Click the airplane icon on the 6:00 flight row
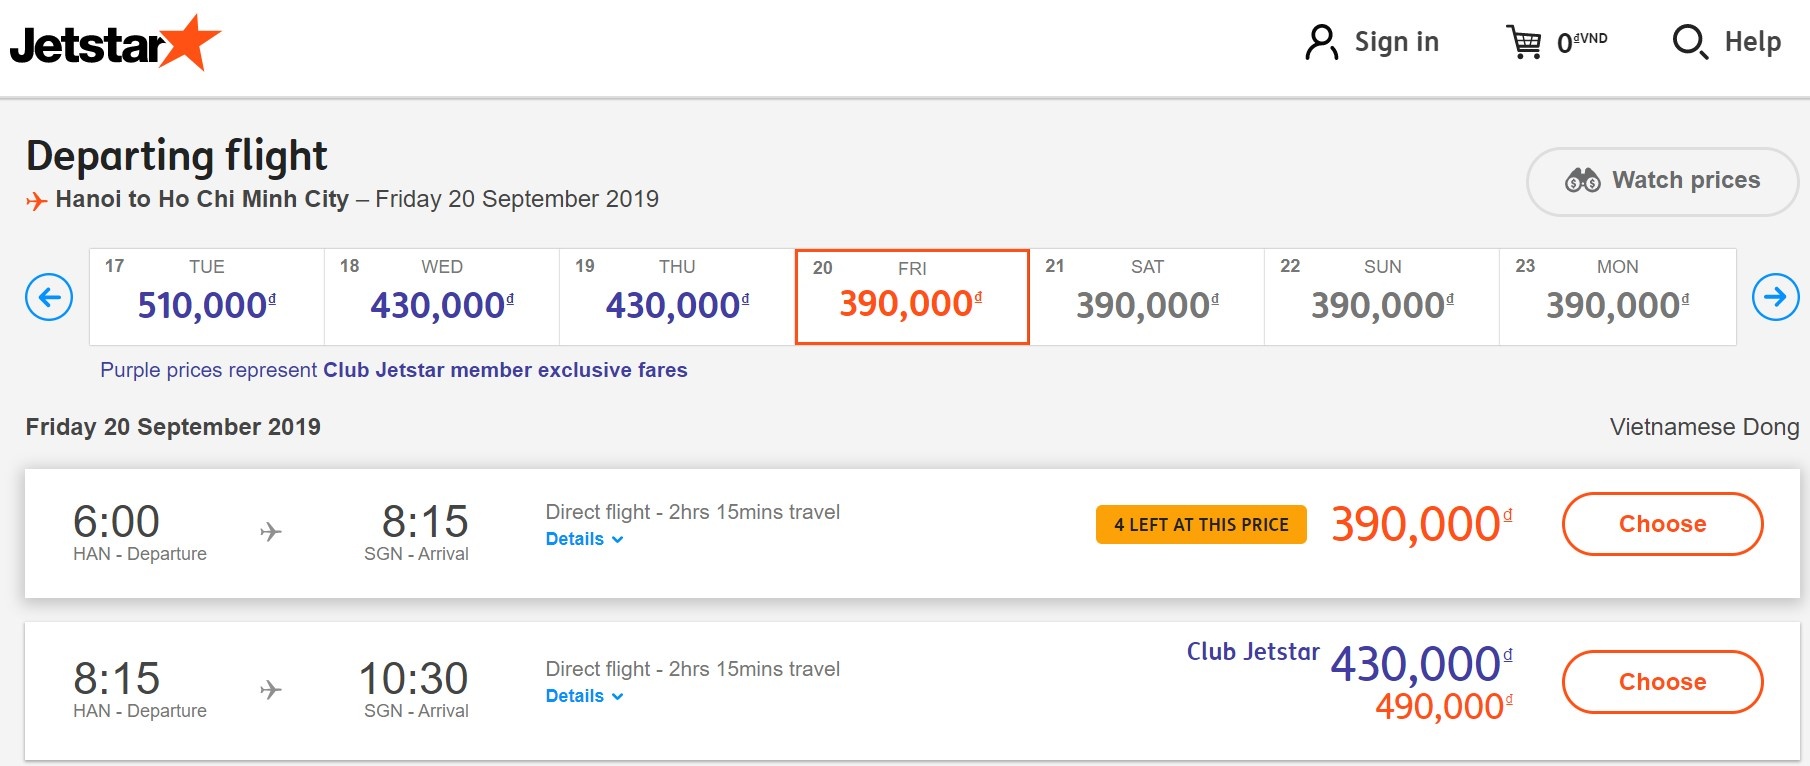Viewport: 1810px width, 766px height. click(270, 532)
